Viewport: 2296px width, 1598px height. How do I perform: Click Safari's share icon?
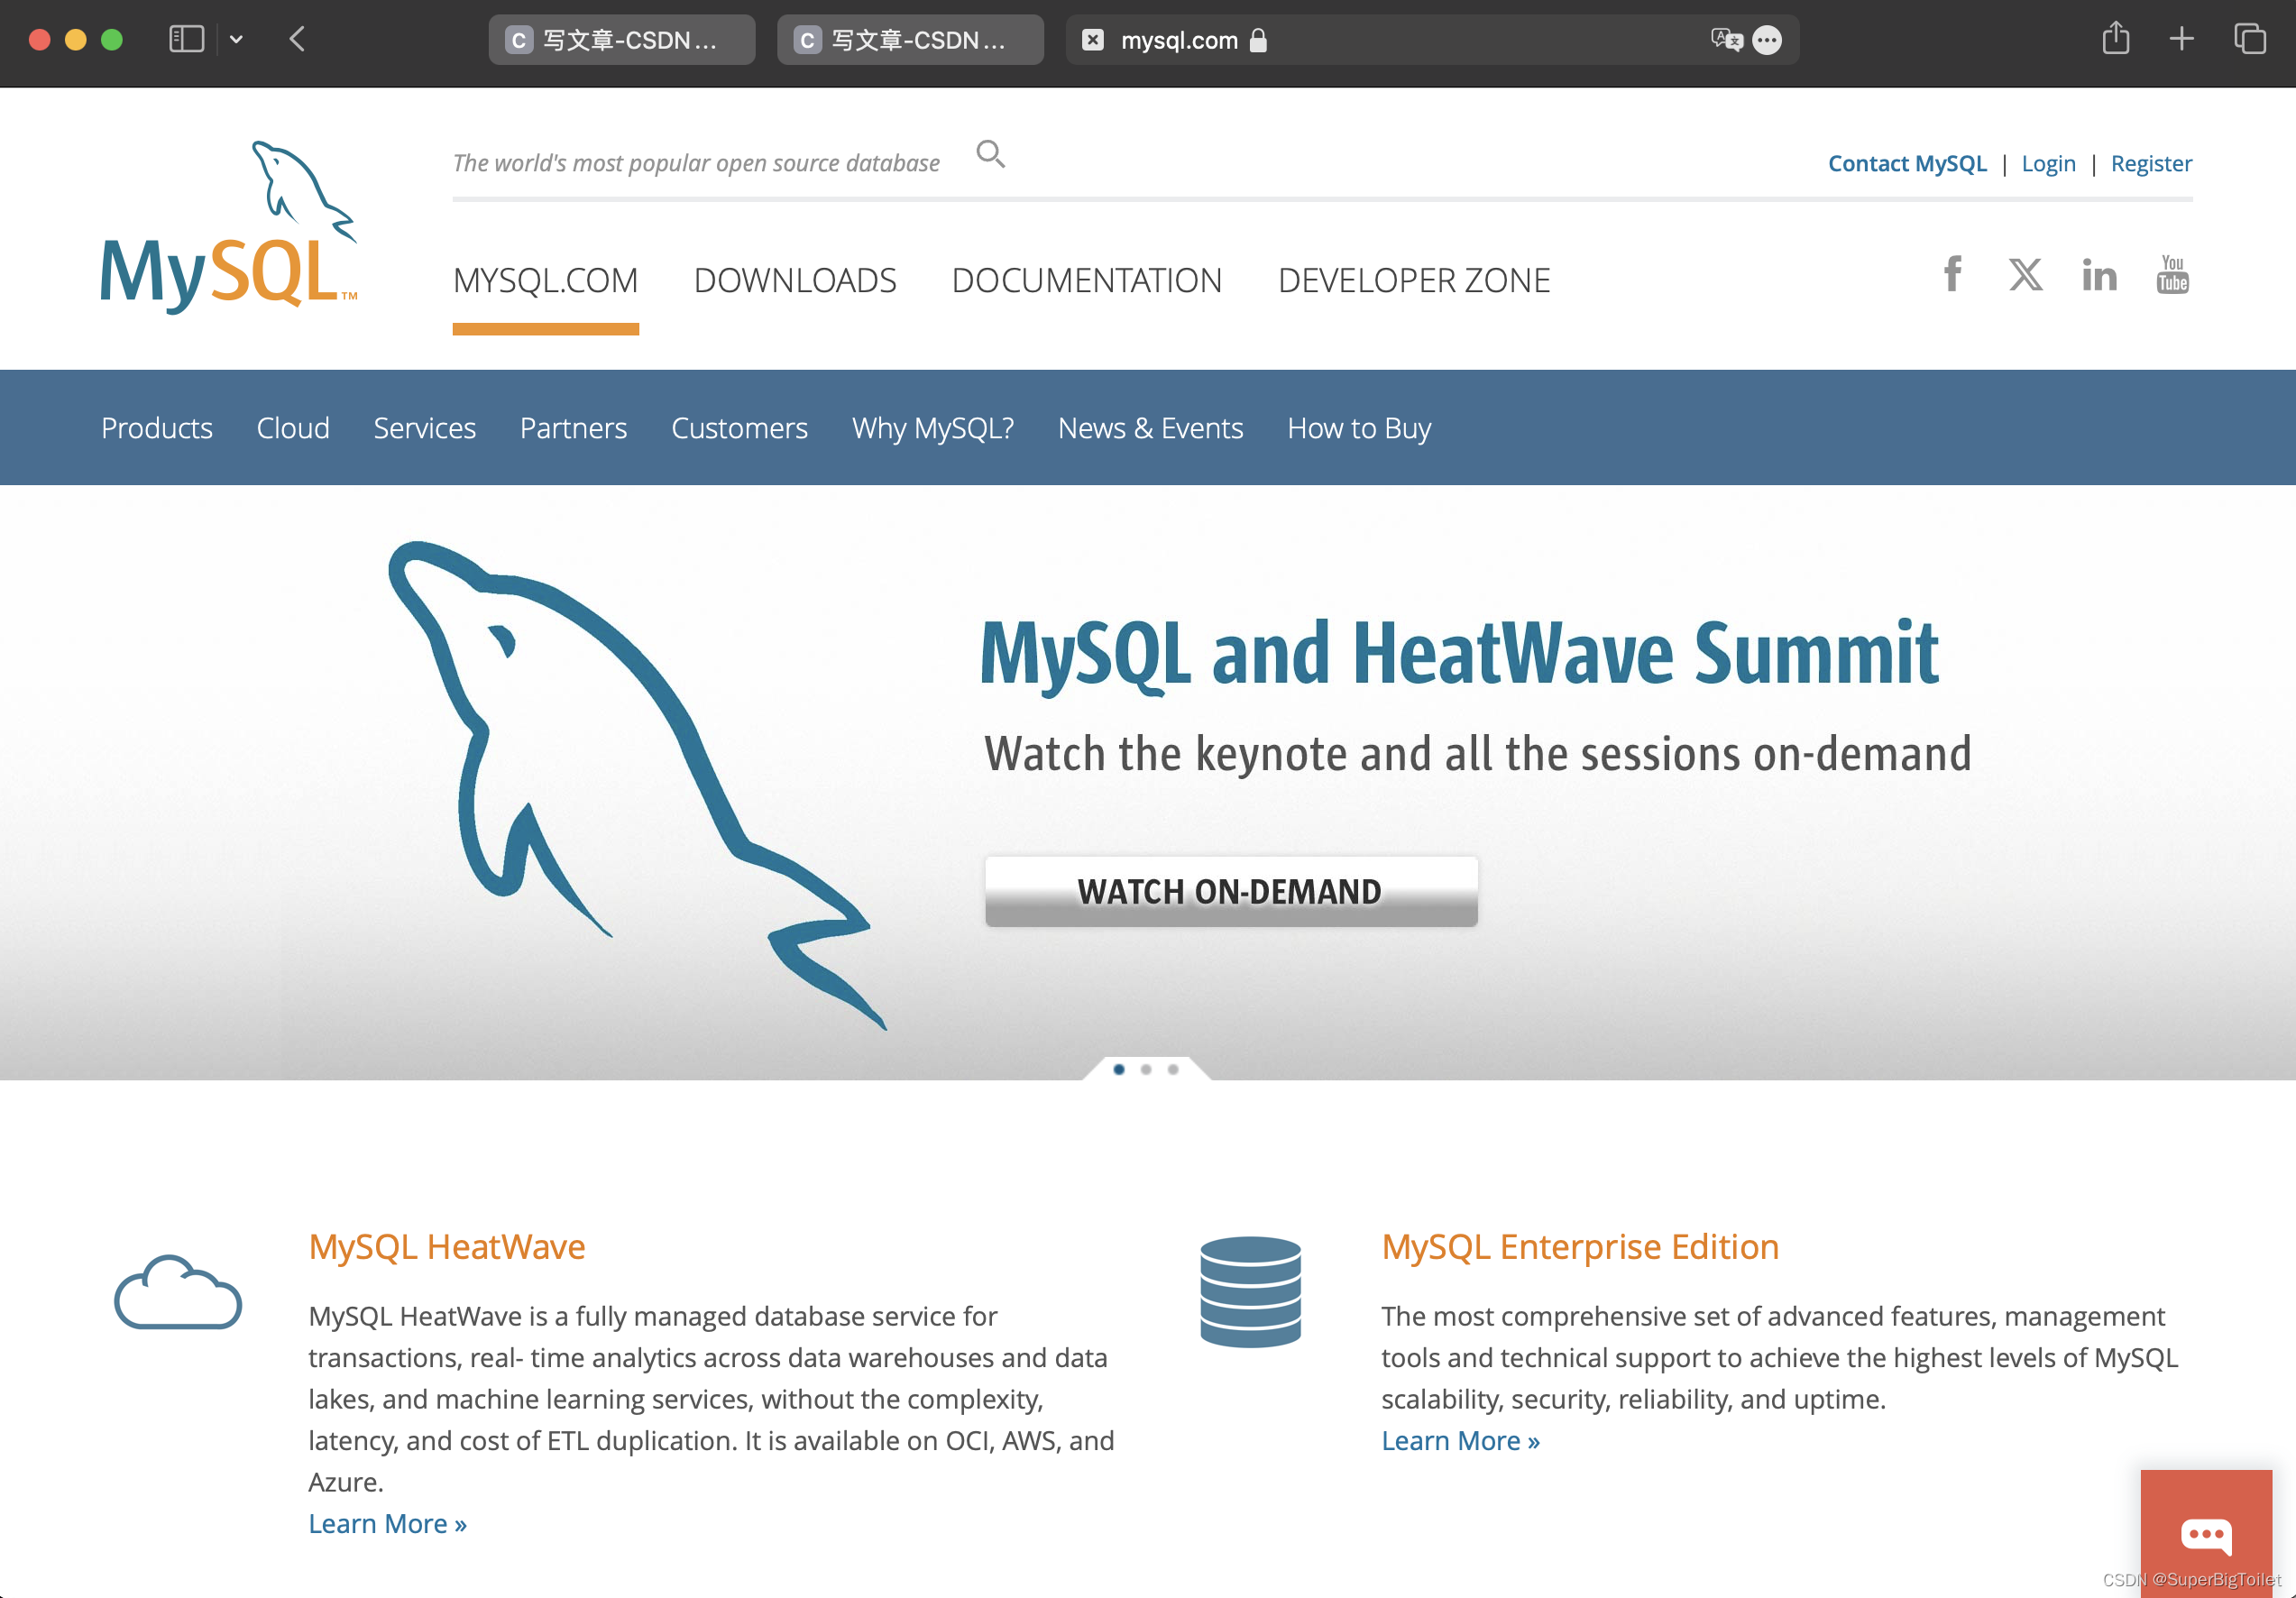(2116, 39)
